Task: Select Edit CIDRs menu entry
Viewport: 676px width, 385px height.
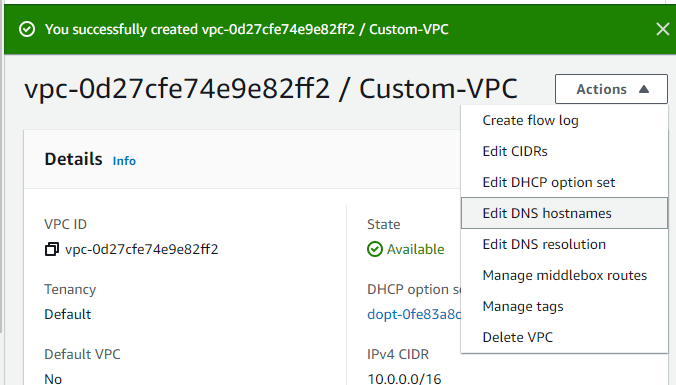Action: [x=564, y=151]
